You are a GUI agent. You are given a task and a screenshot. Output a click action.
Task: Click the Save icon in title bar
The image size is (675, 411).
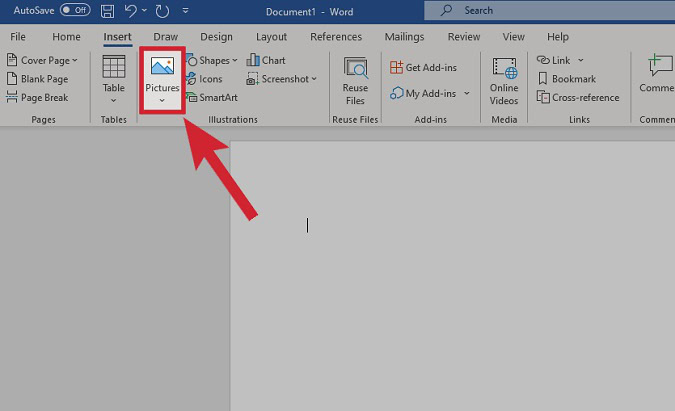pos(108,10)
